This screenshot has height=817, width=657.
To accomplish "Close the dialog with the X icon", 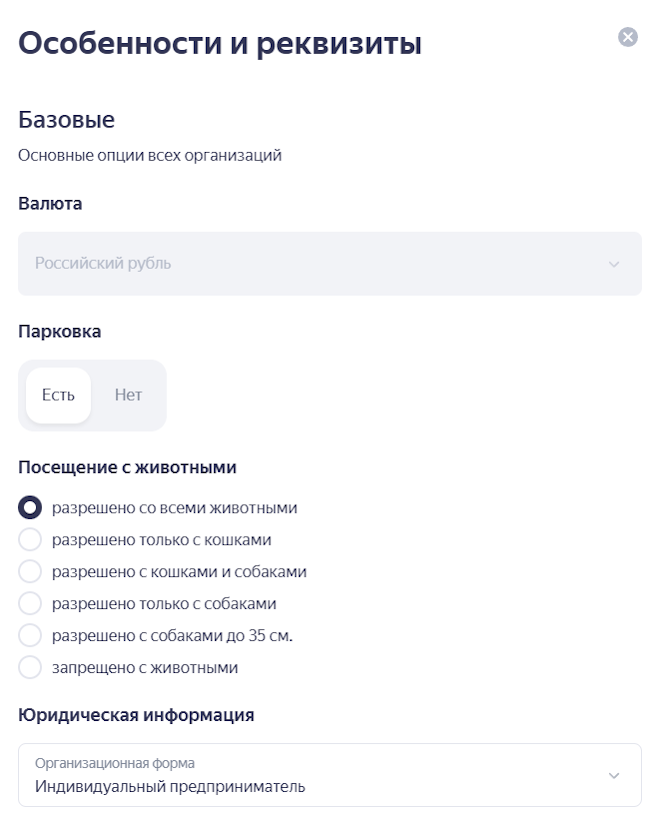I will pyautogui.click(x=627, y=37).
